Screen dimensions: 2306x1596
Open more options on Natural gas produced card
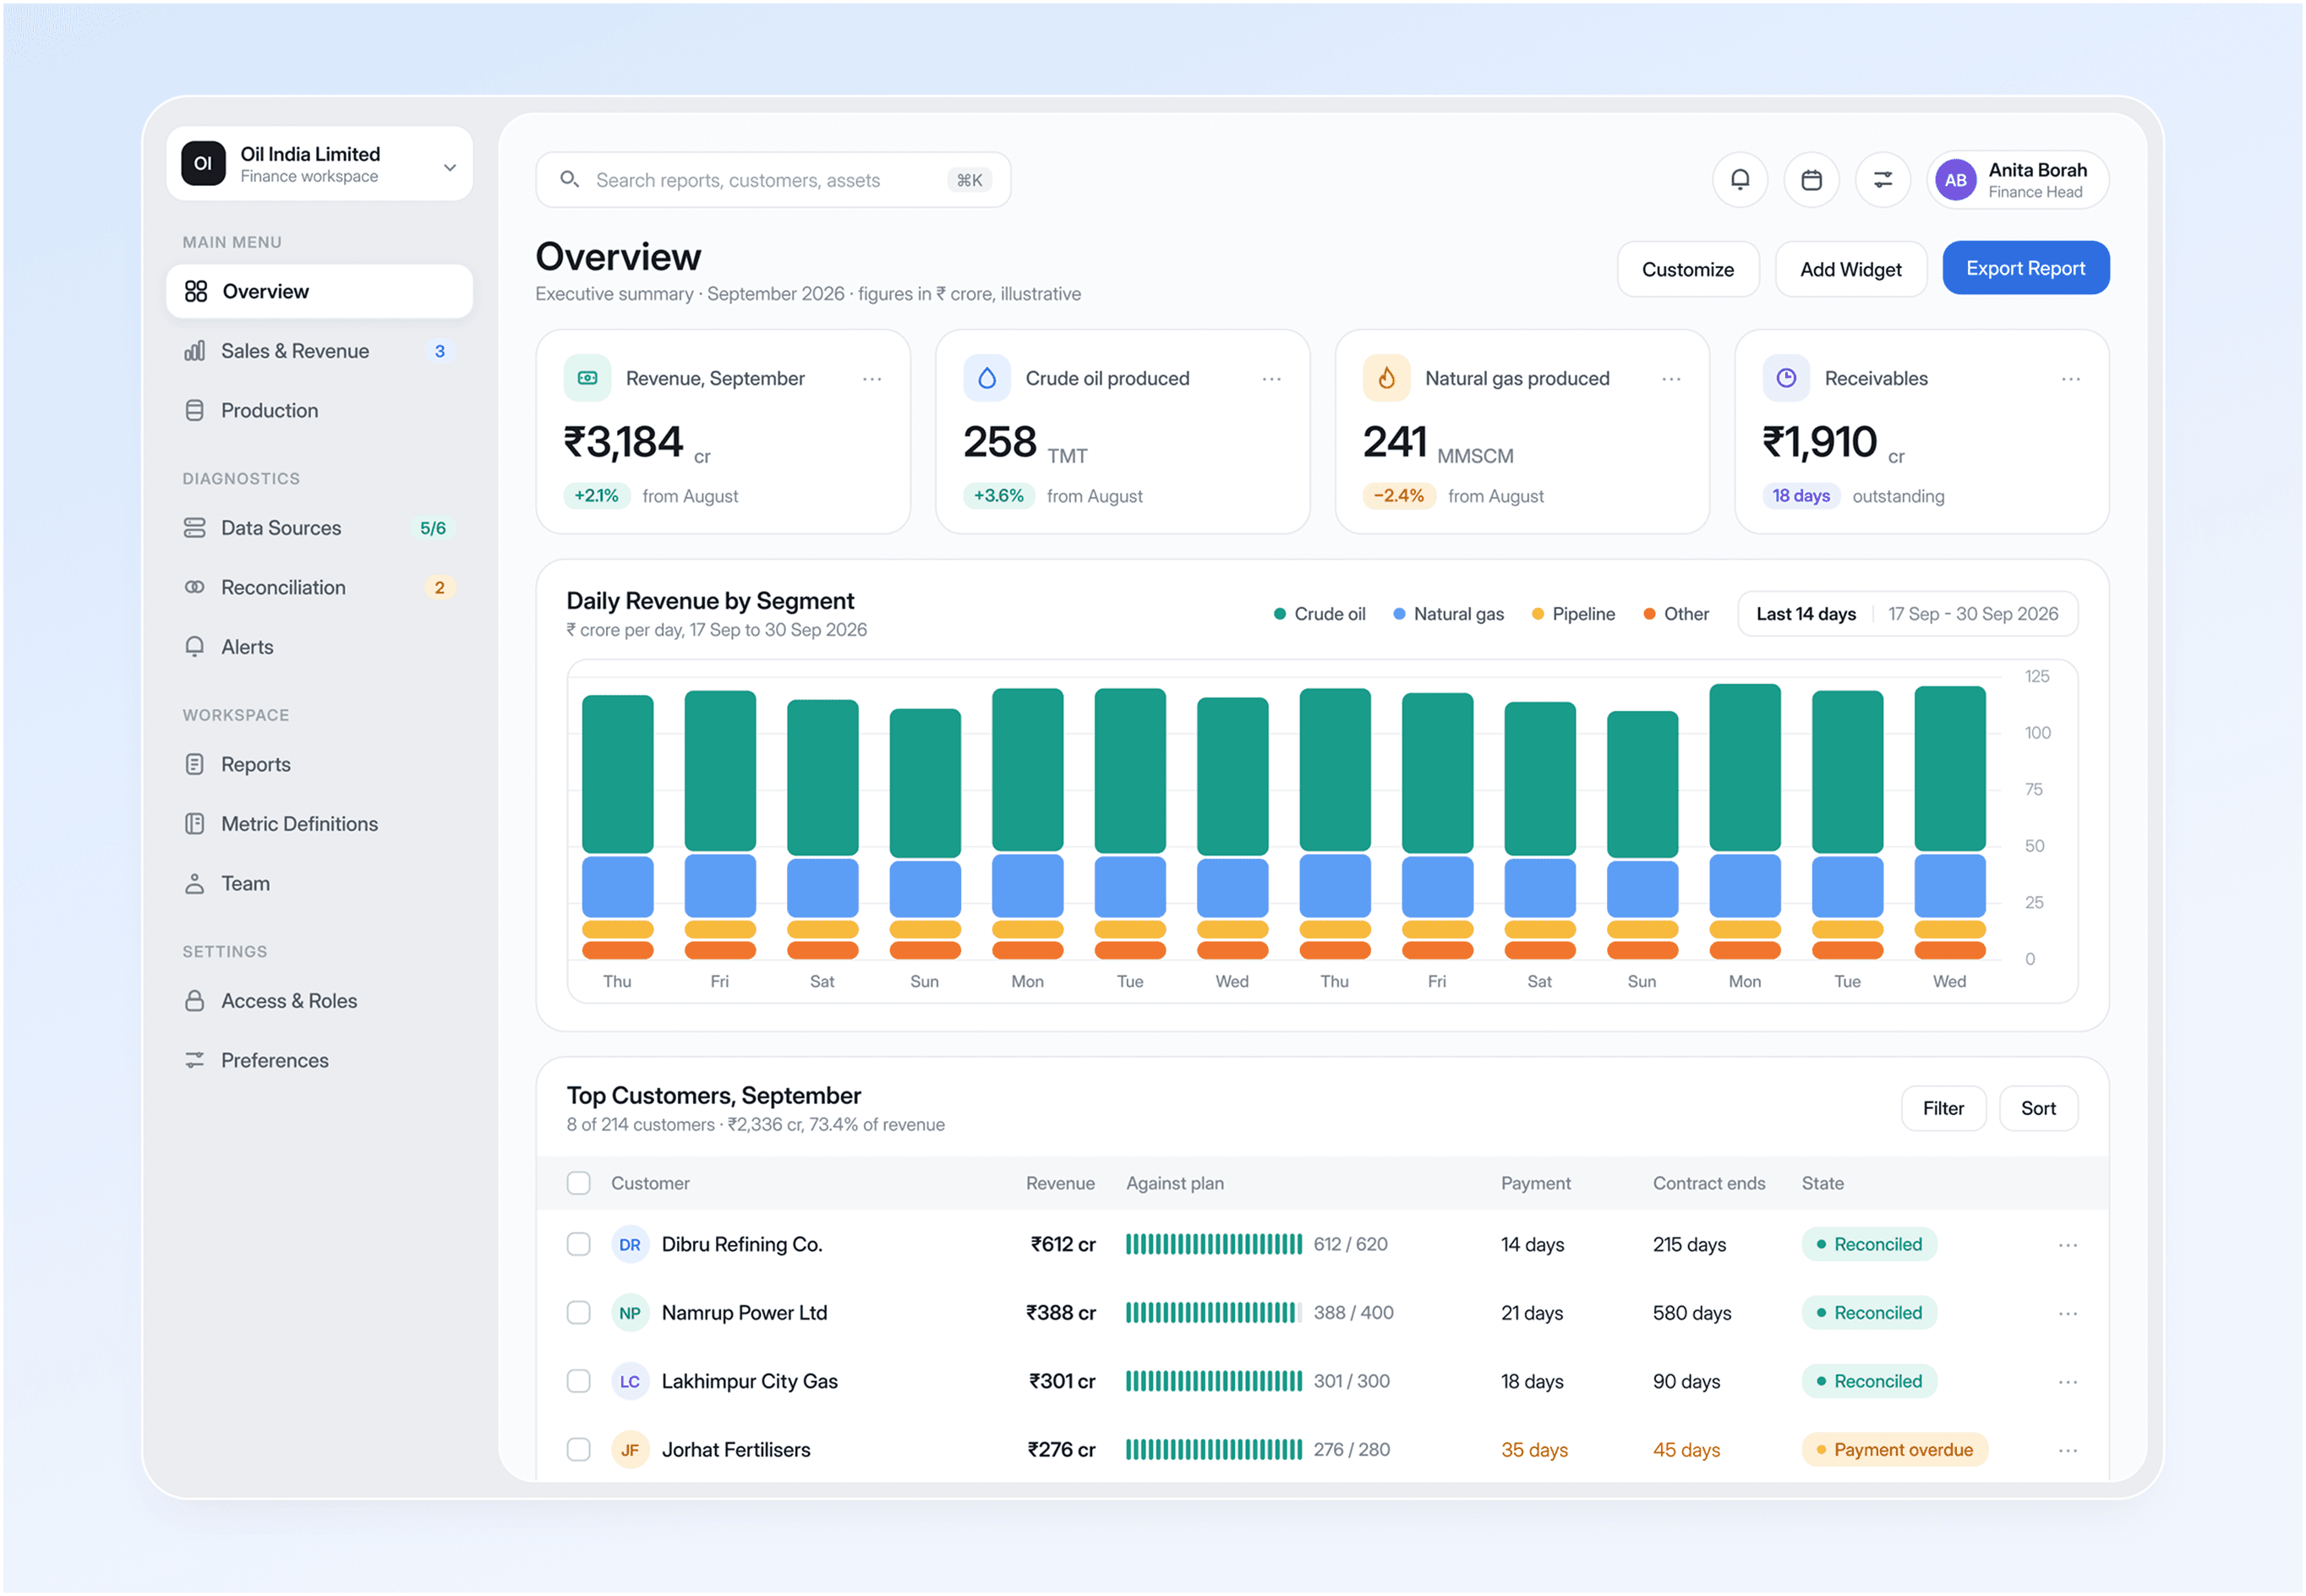click(x=1671, y=379)
